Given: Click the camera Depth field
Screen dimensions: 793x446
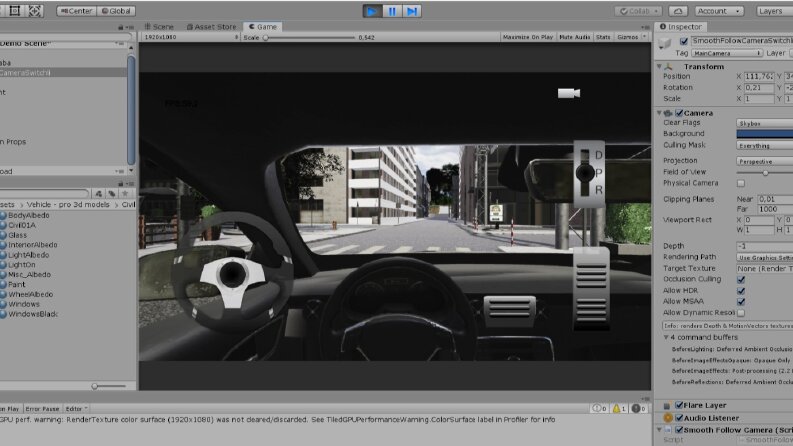Looking at the screenshot, I should pos(765,246).
